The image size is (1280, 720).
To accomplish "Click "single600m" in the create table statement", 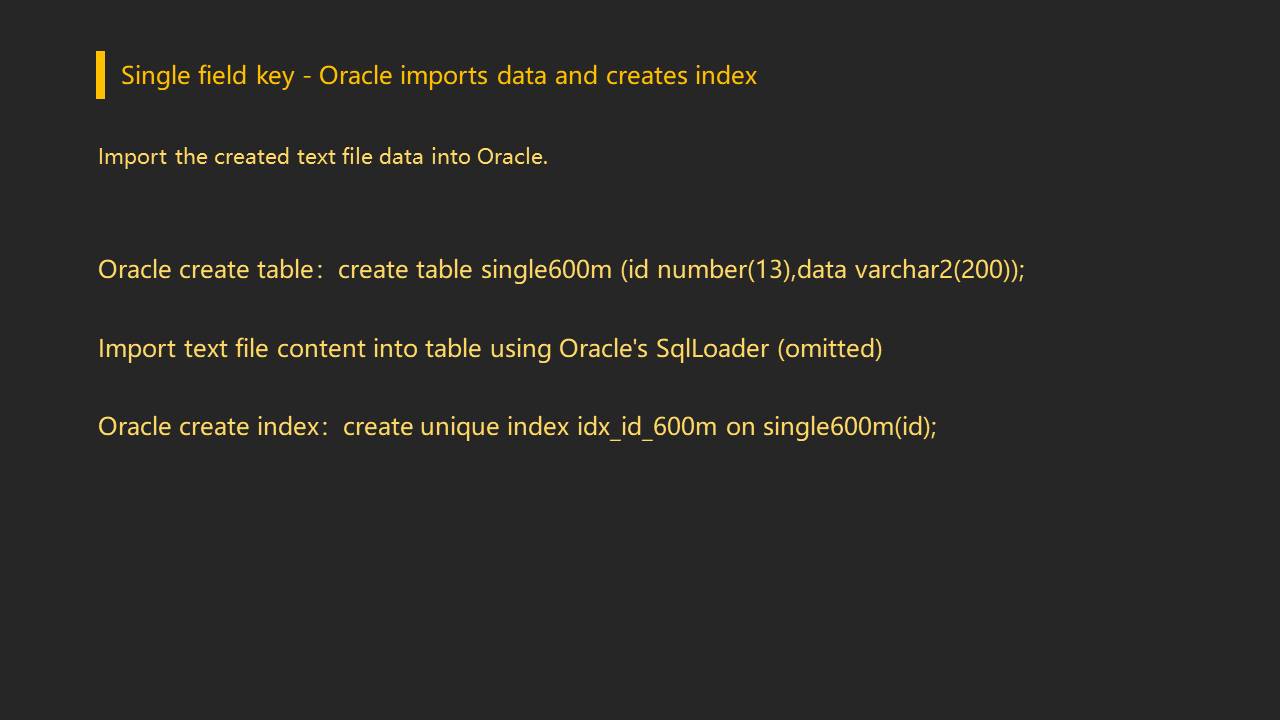I will (x=546, y=270).
